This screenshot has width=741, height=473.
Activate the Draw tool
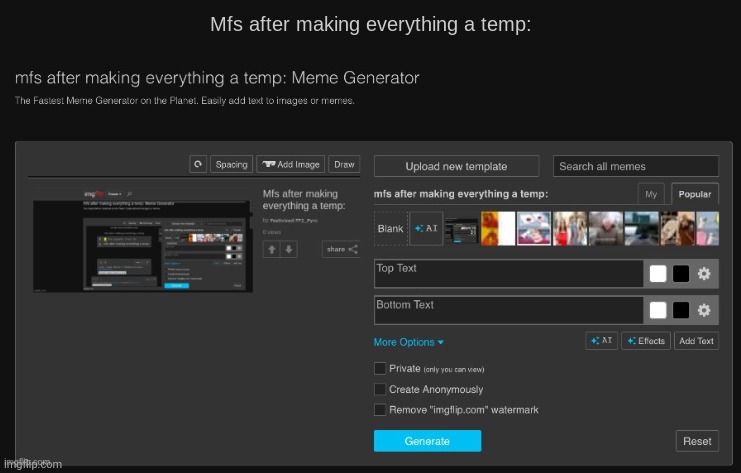(344, 164)
